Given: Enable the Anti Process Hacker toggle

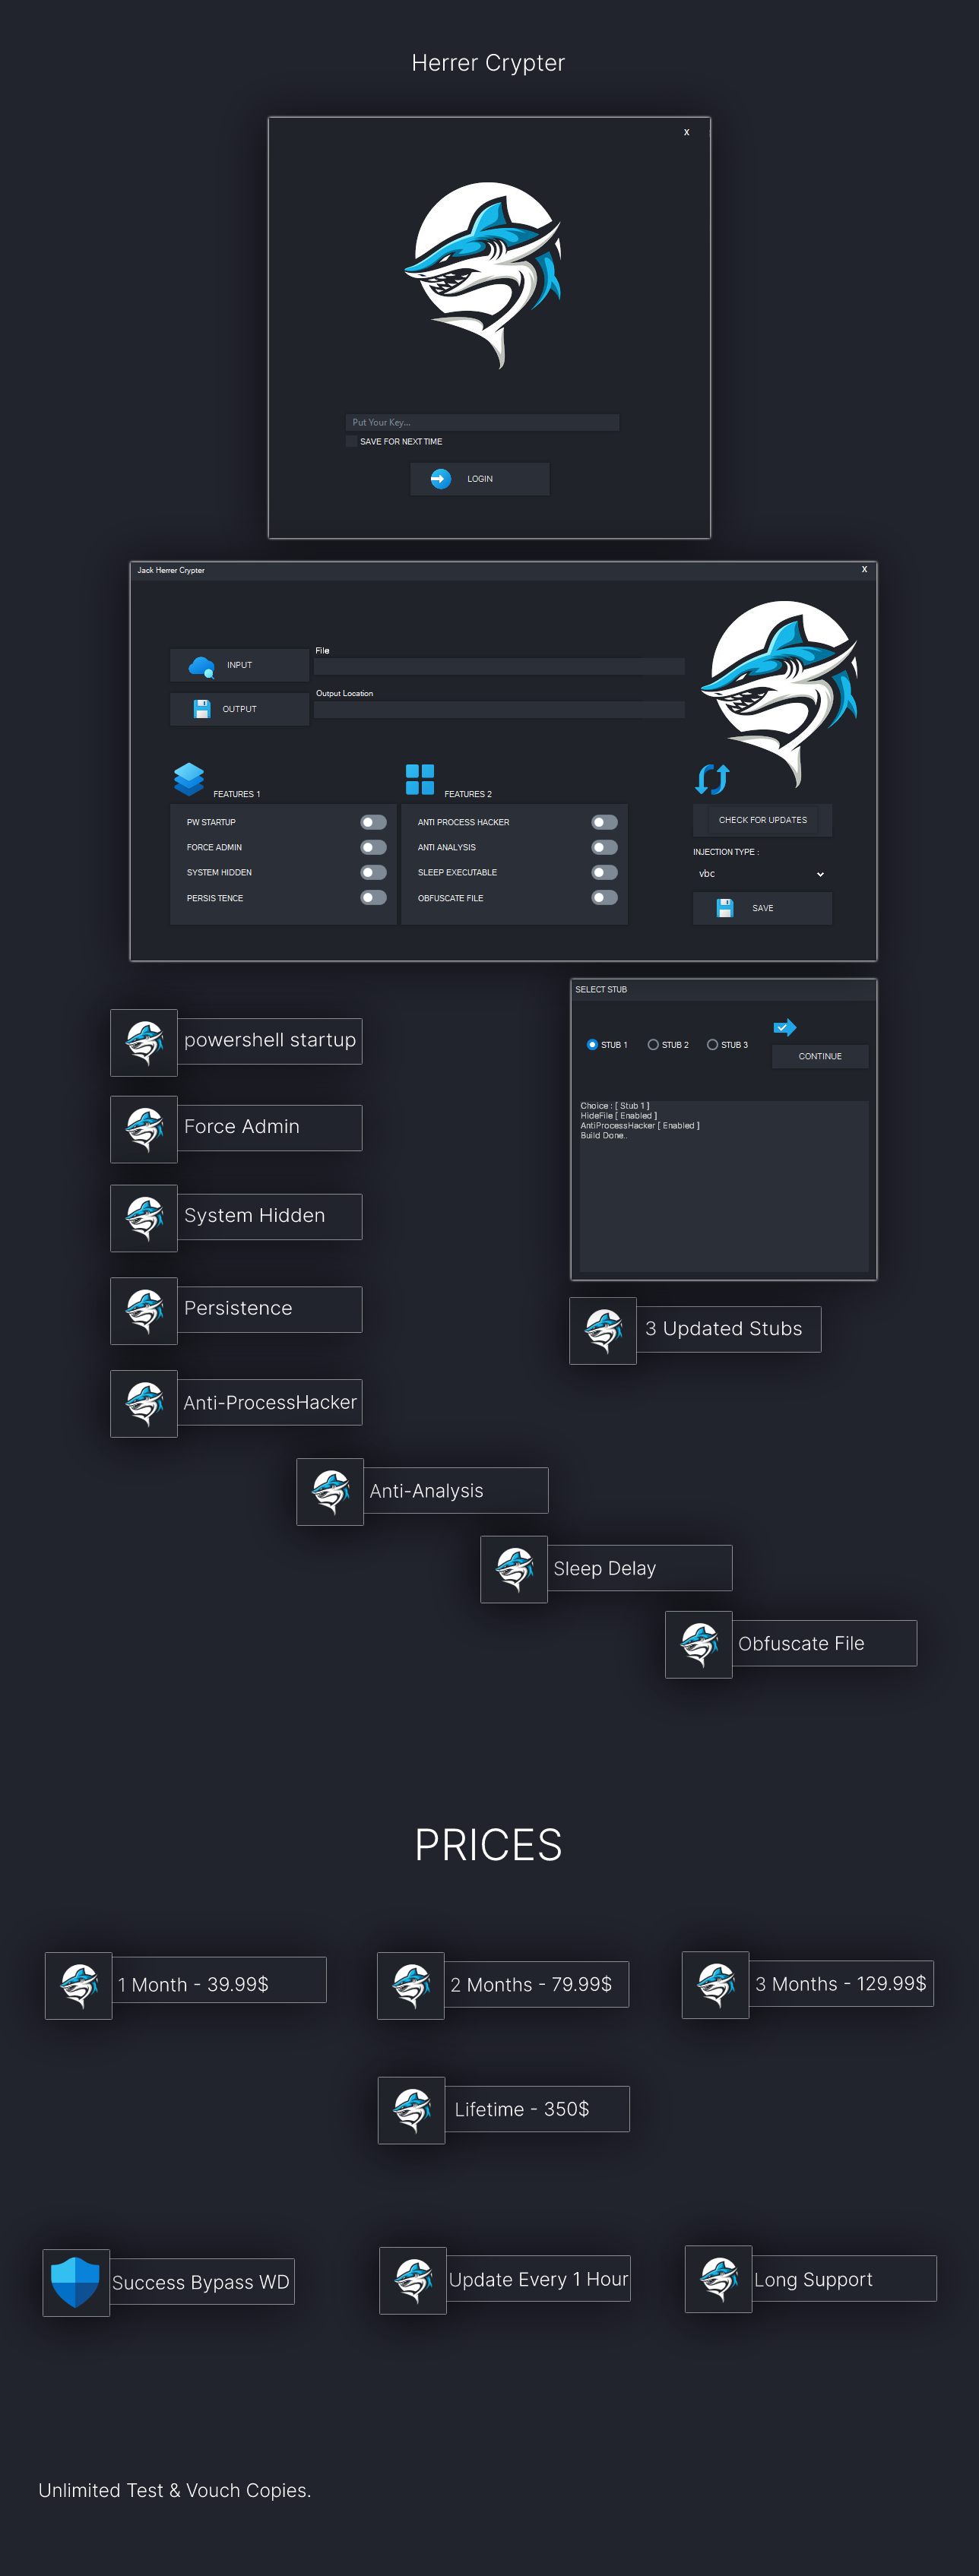Looking at the screenshot, I should pyautogui.click(x=604, y=822).
